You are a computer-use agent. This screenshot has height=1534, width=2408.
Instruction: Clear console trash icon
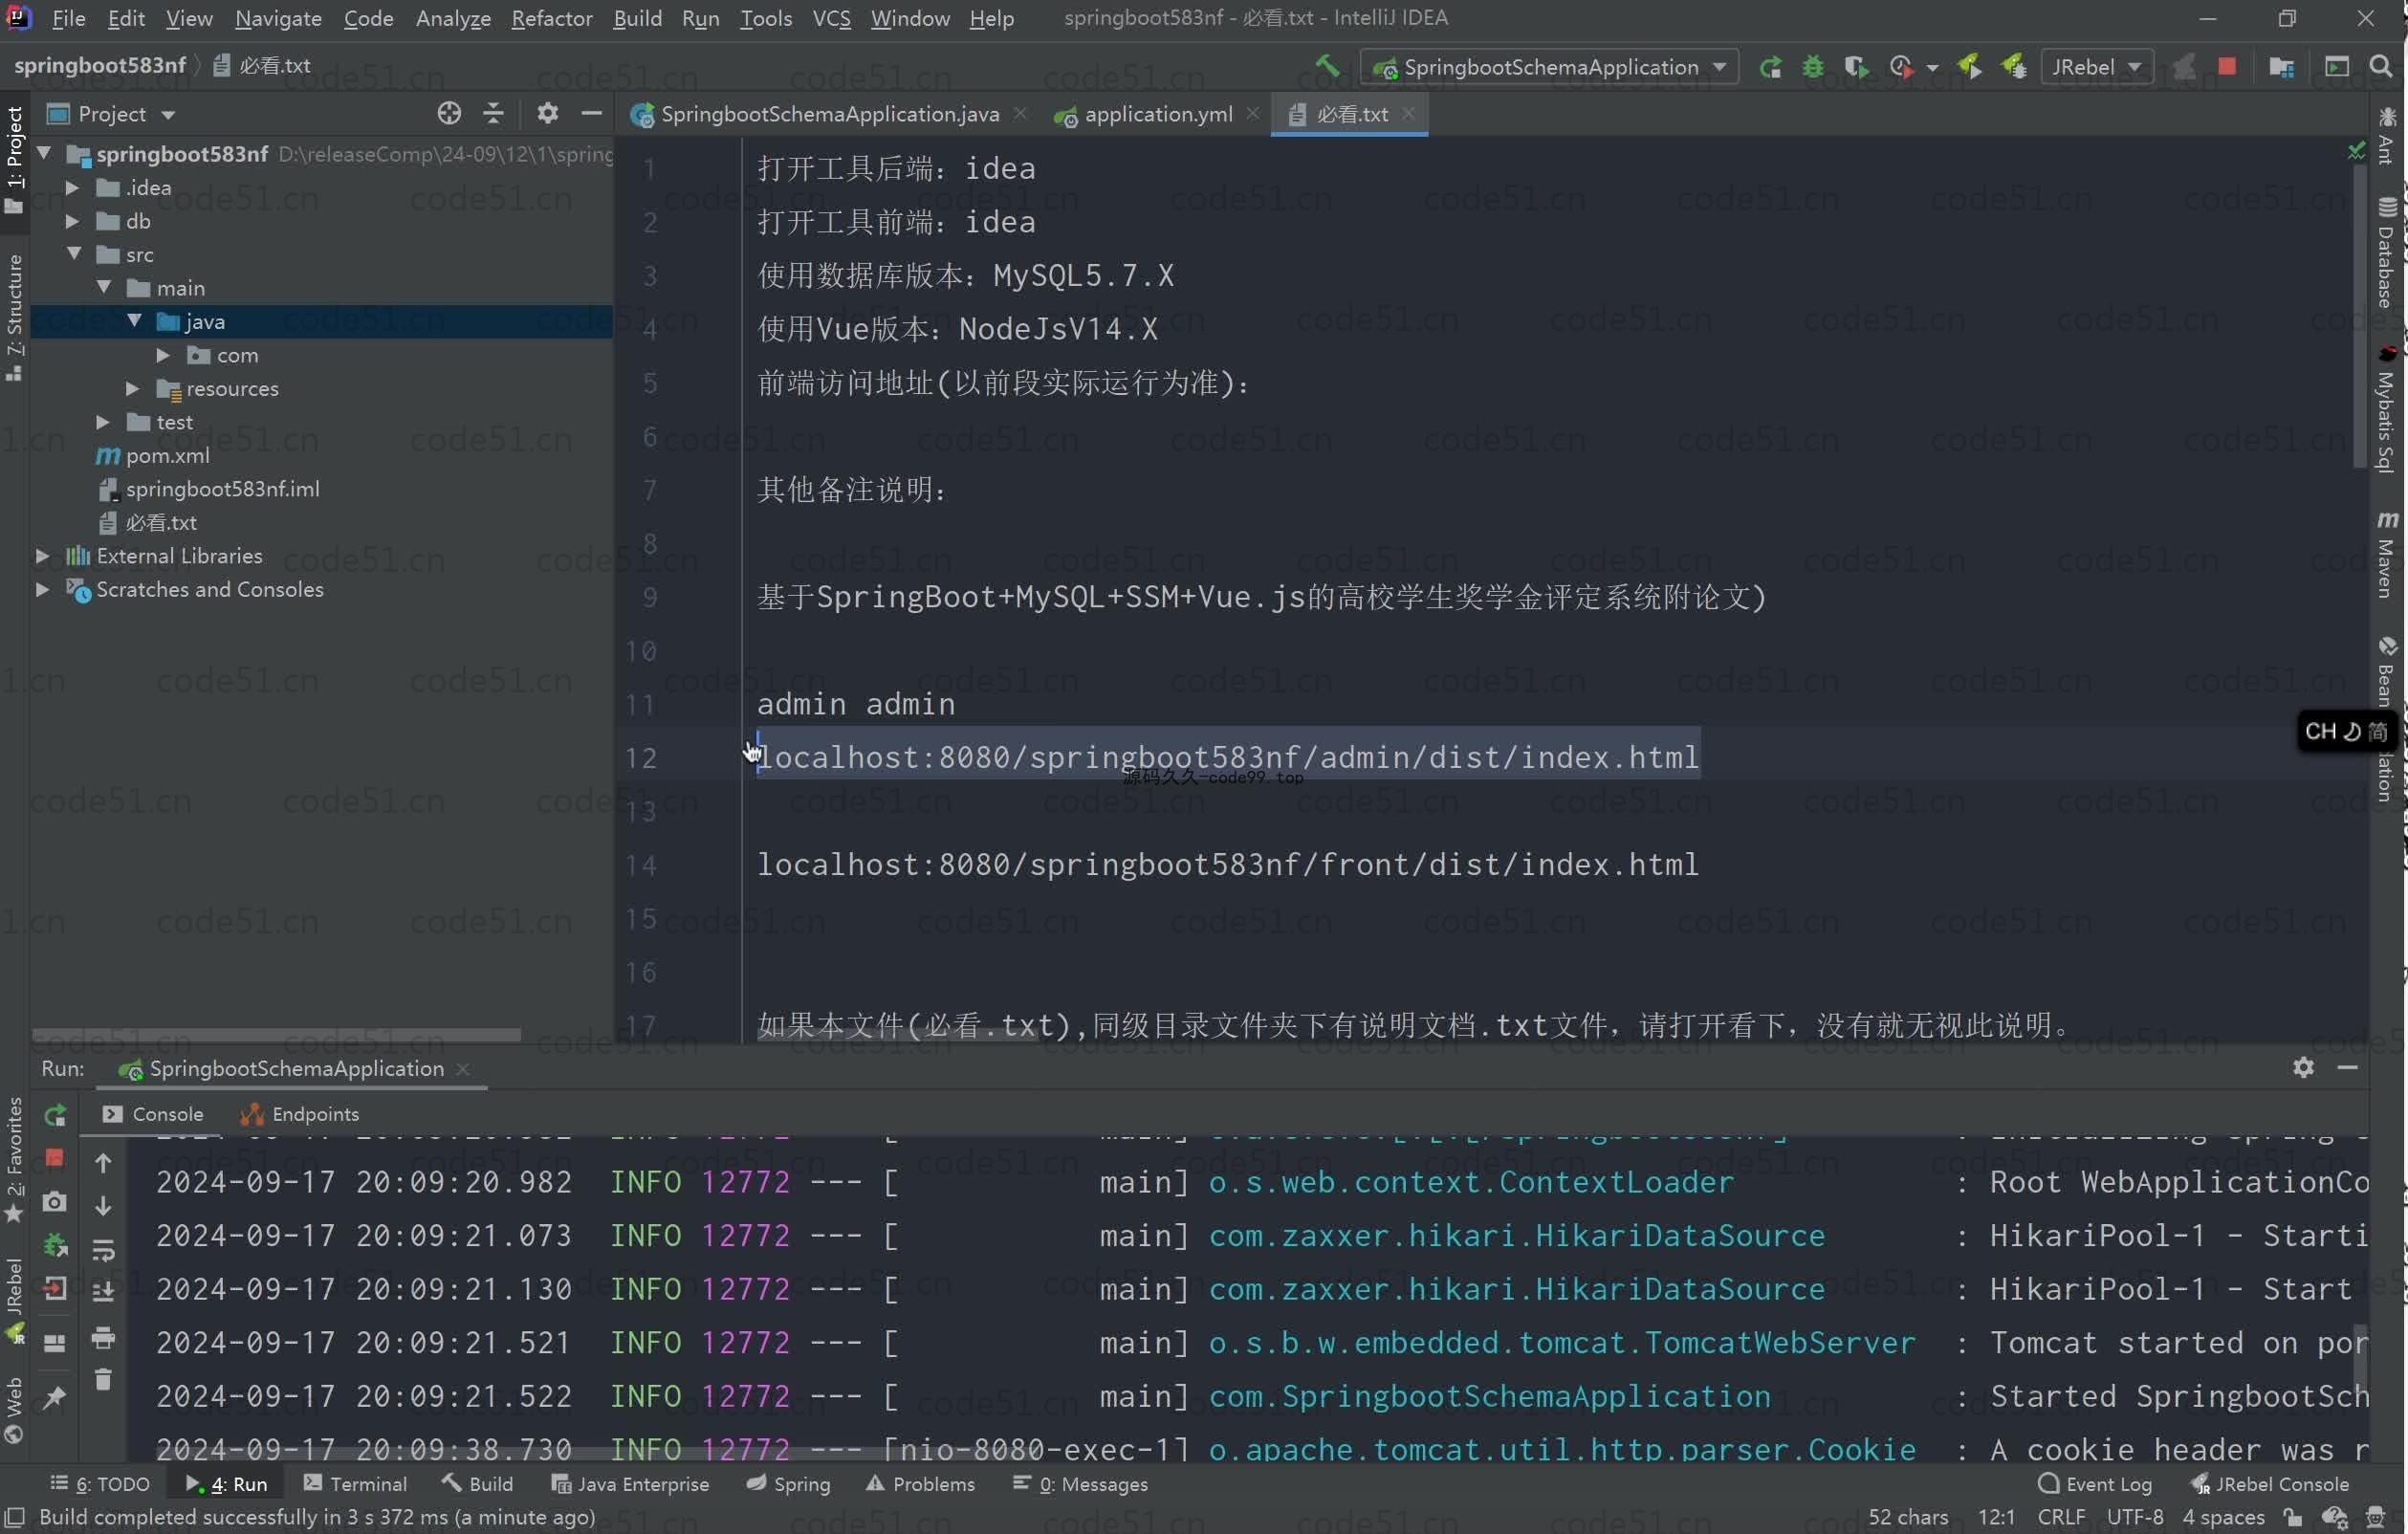click(x=103, y=1380)
